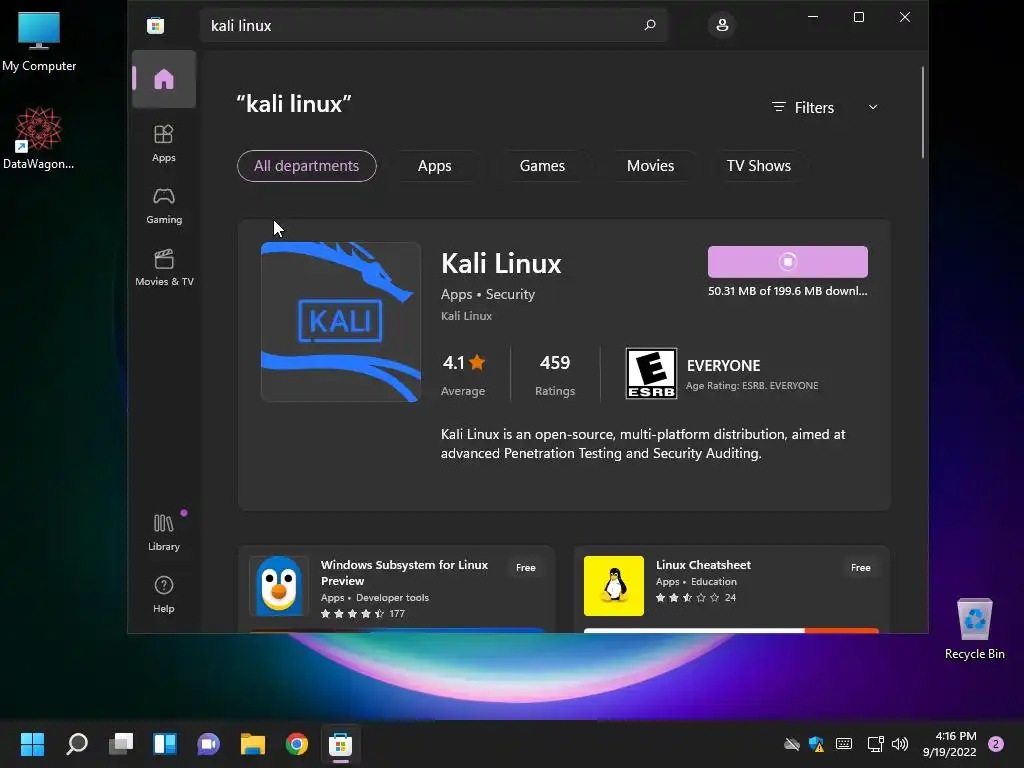Click the Kali Linux publisher name

(x=466, y=316)
